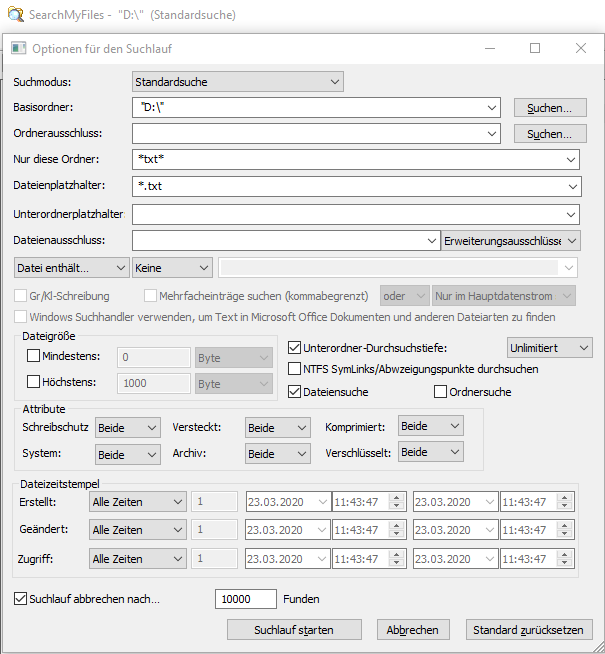Toggle Suchlauf abbrechen nach checkbox

[x=20, y=599]
